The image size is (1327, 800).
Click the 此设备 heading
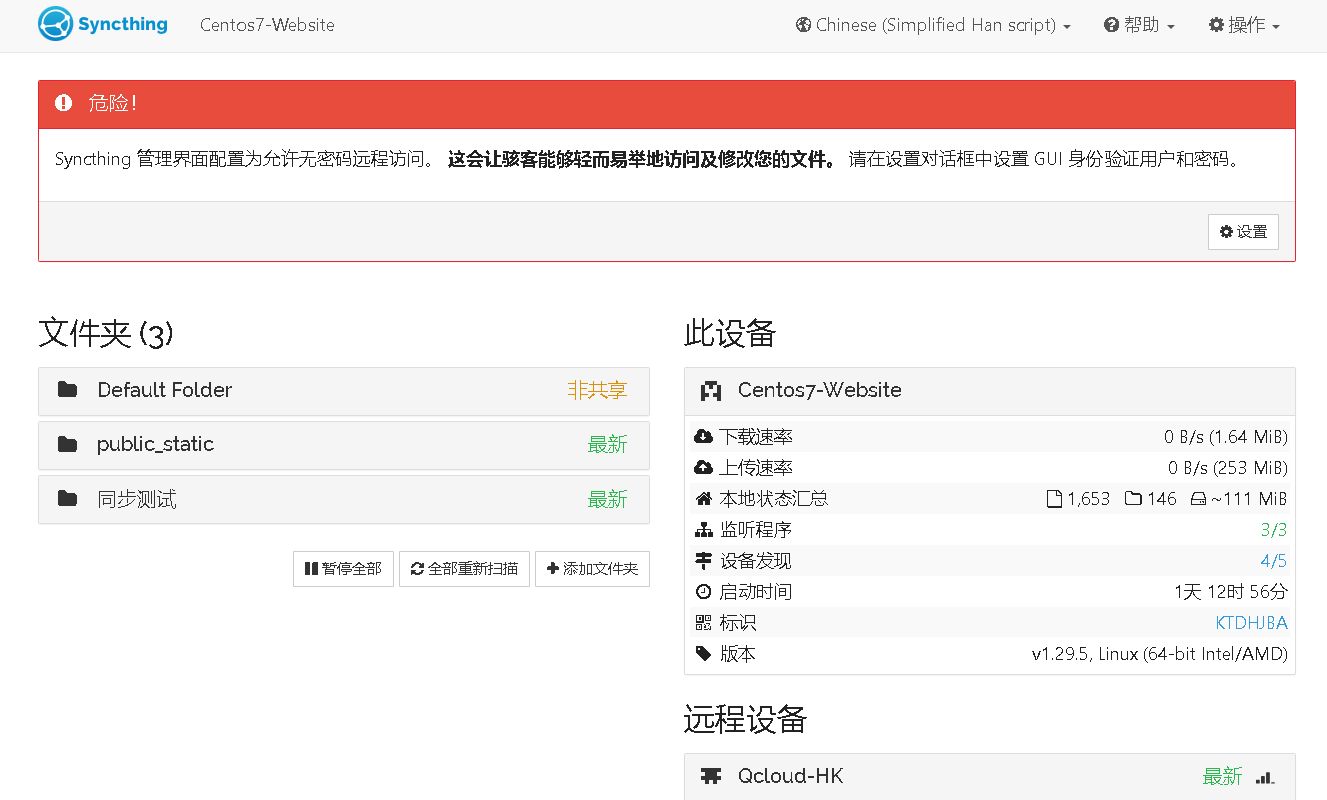pos(730,333)
